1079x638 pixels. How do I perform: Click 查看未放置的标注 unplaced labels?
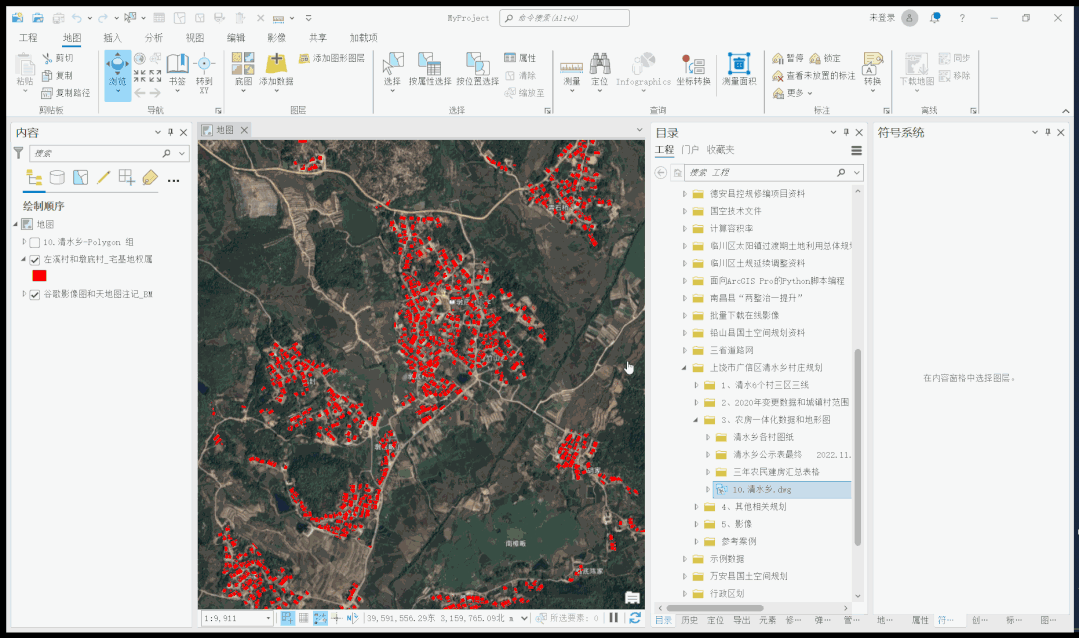(813, 76)
